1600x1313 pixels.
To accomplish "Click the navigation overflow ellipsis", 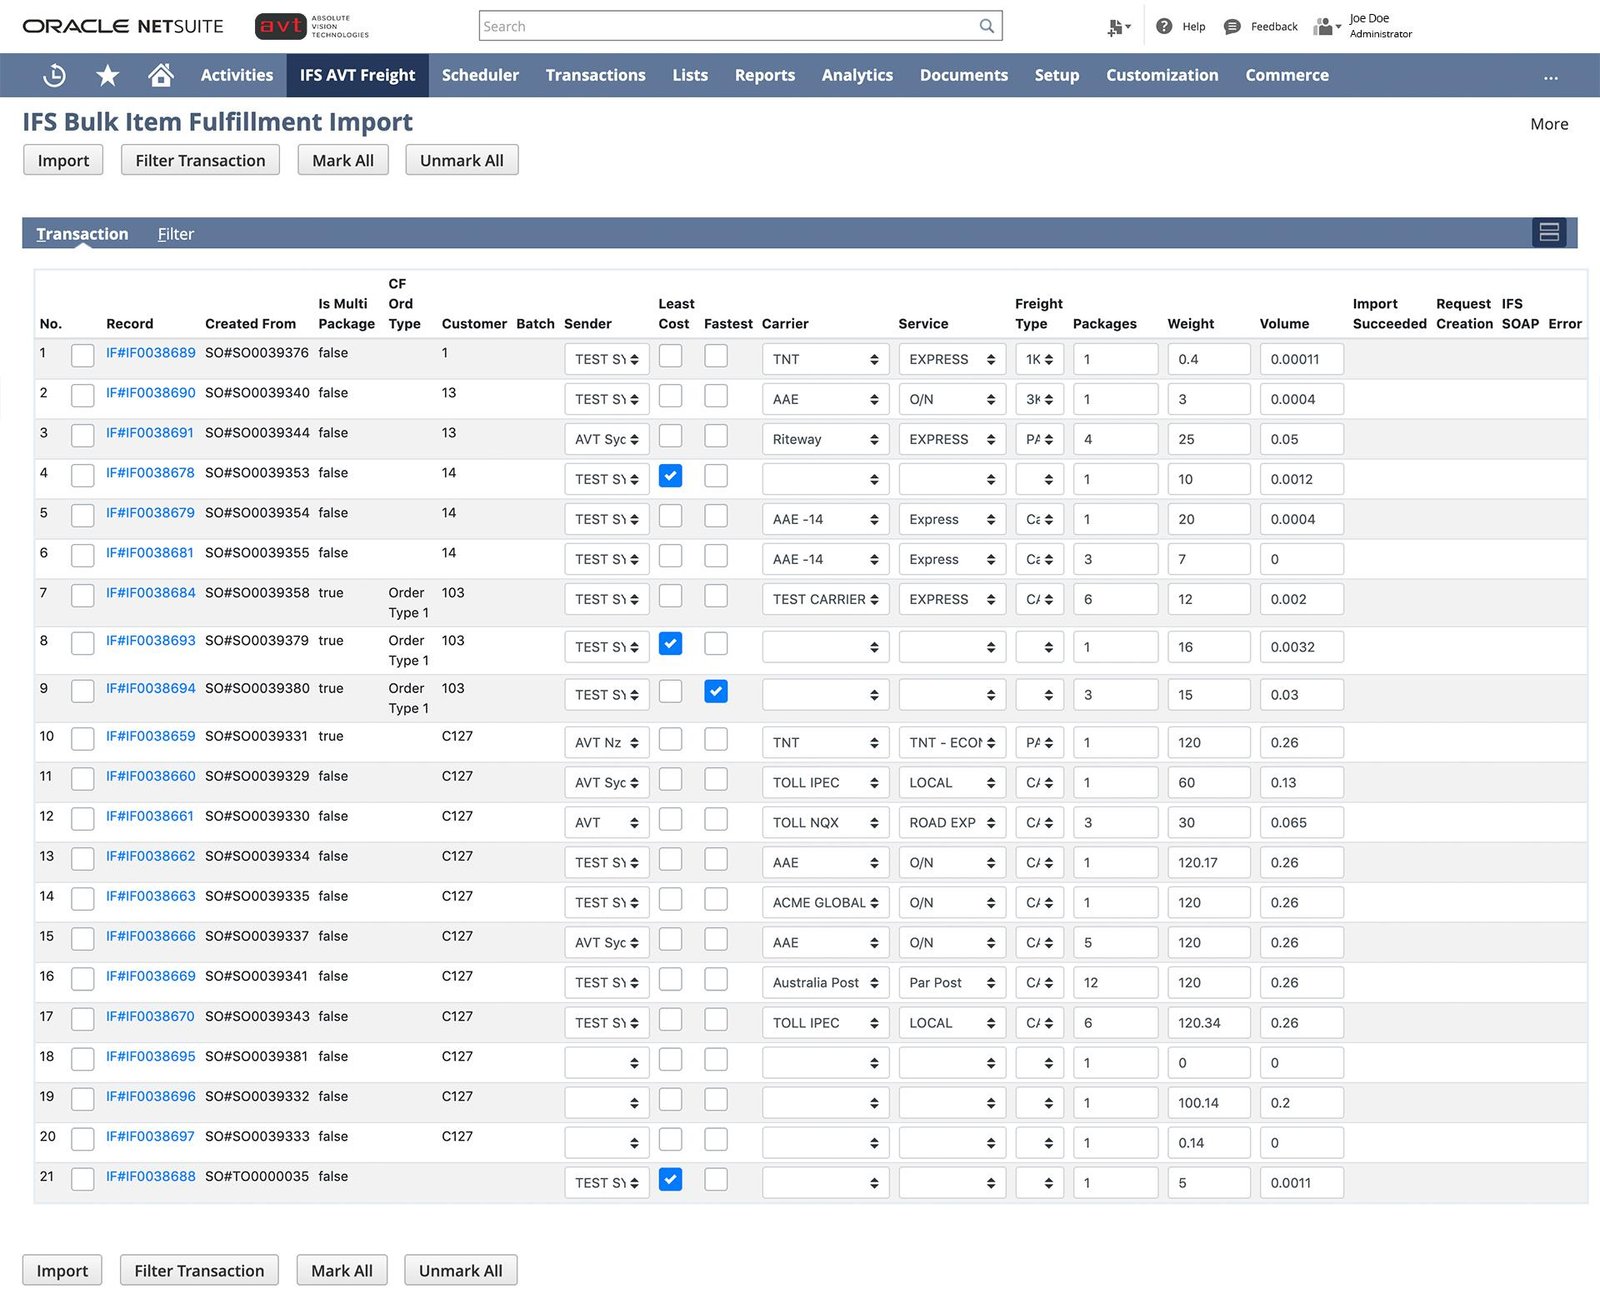I will coord(1551,76).
